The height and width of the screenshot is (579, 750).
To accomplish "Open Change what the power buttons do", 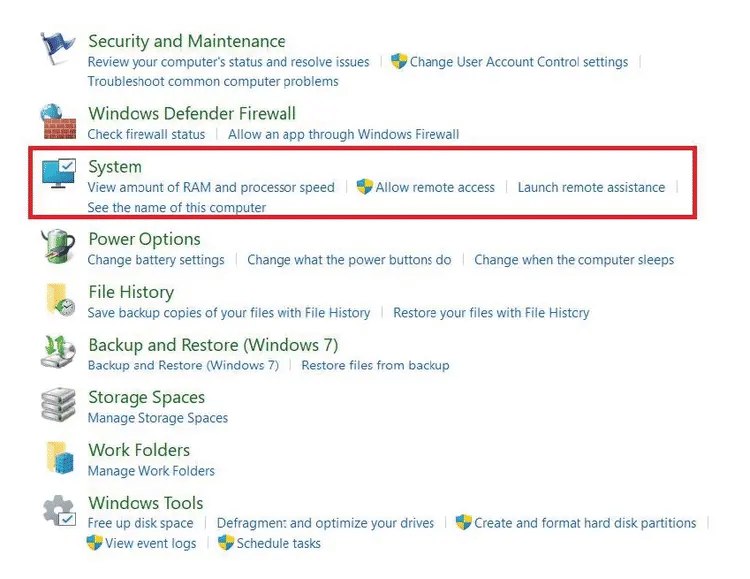I will click(x=349, y=260).
